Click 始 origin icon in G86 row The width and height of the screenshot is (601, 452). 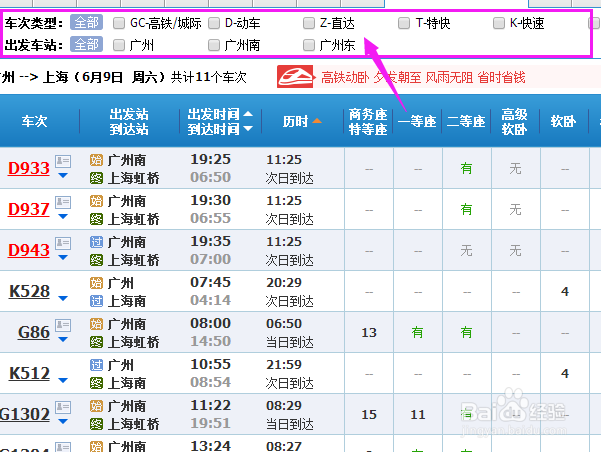pos(97,324)
